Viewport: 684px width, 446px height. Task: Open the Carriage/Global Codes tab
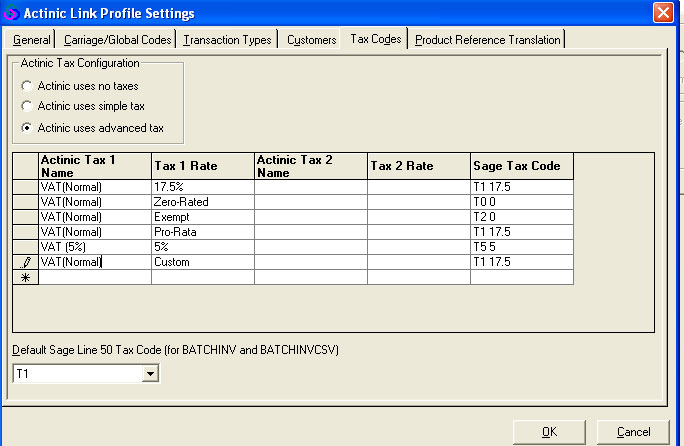pos(117,40)
